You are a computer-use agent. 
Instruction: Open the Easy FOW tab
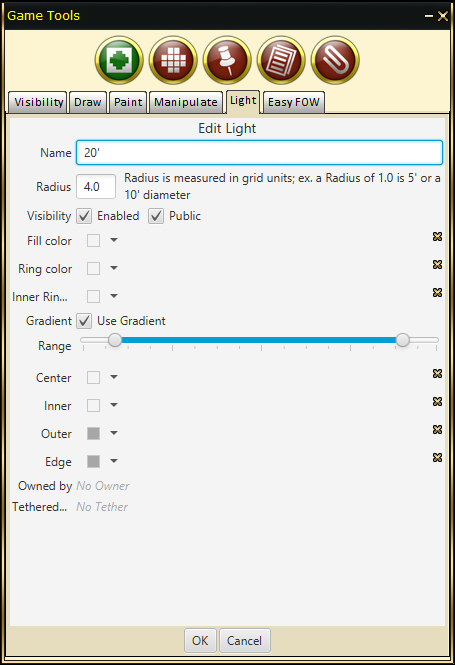[x=293, y=102]
